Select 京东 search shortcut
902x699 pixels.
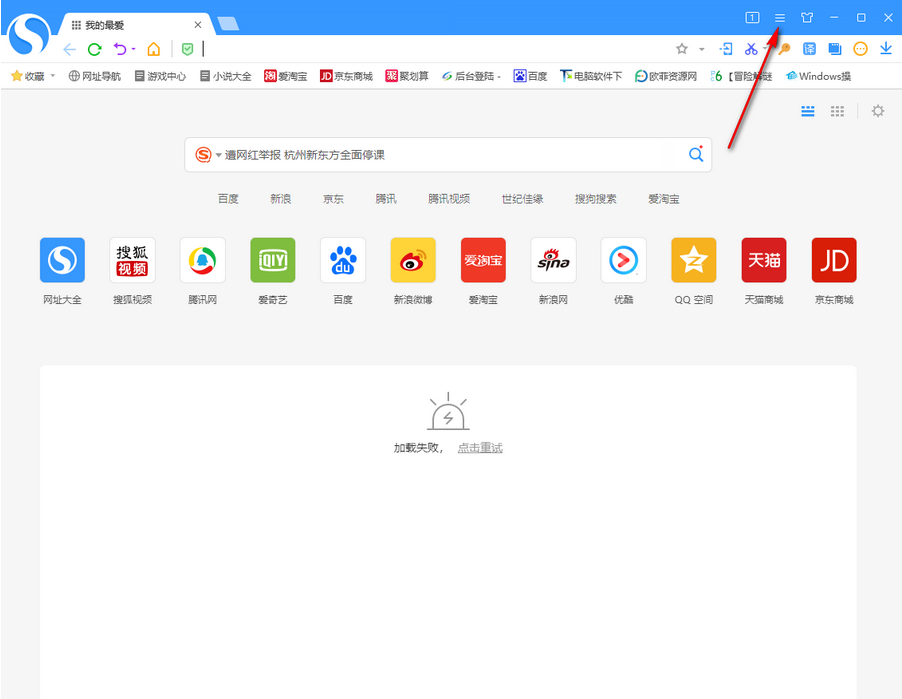tap(333, 199)
